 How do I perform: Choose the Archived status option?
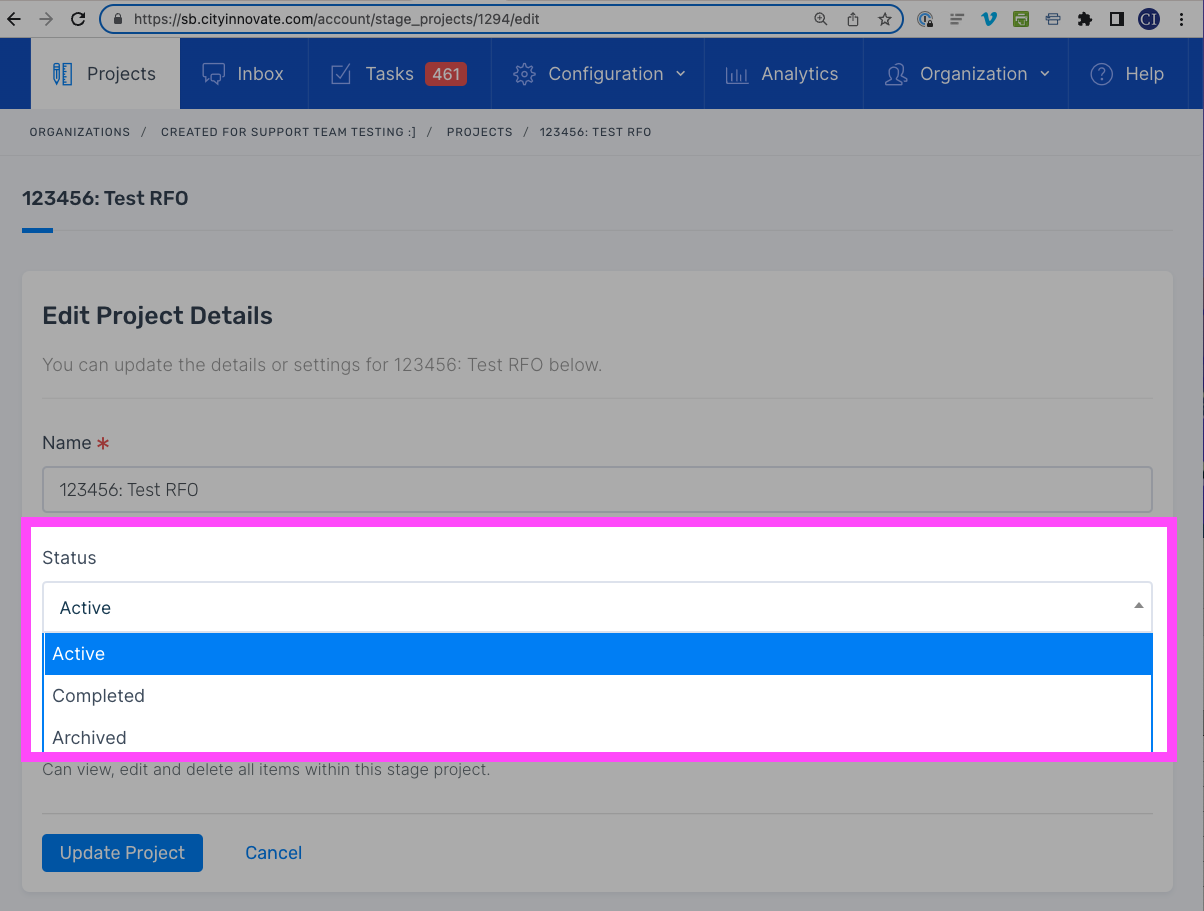pos(598,737)
